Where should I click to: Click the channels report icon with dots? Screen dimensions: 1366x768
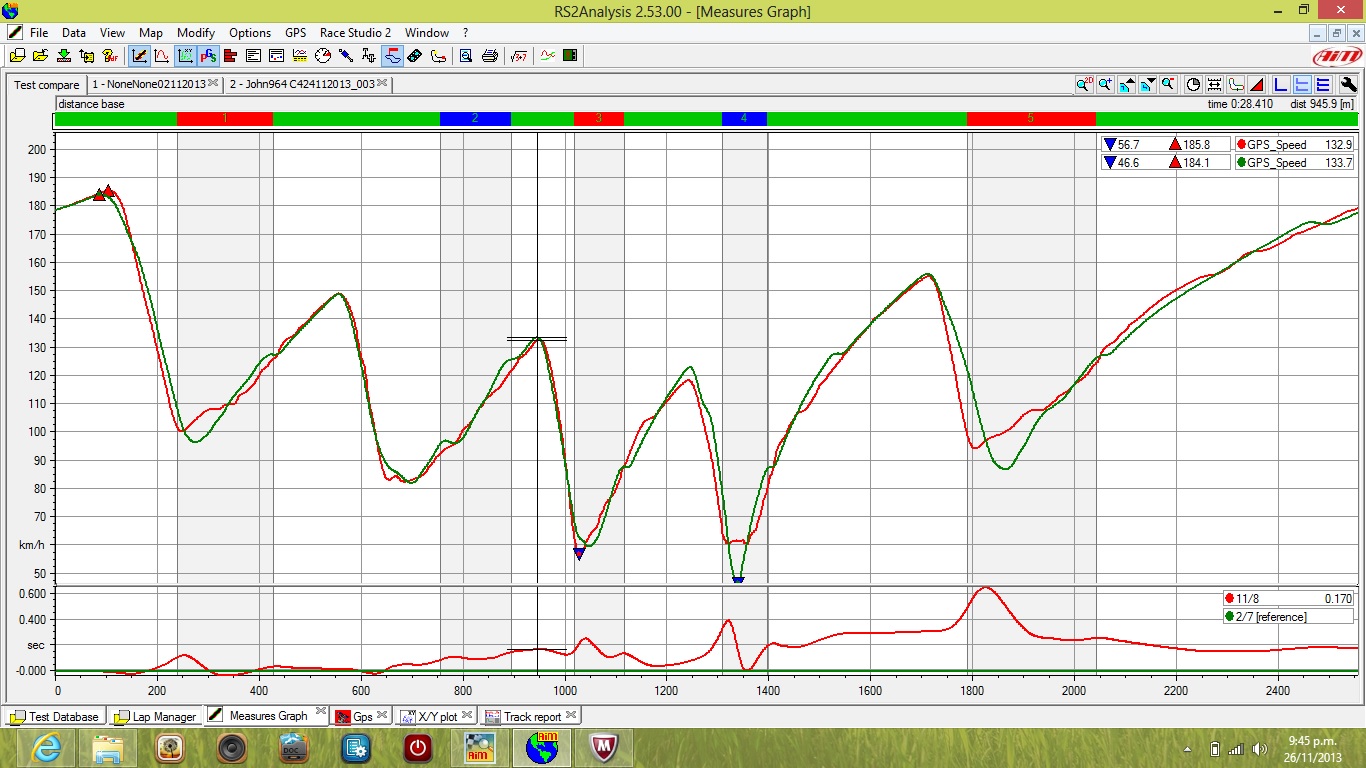coord(276,55)
